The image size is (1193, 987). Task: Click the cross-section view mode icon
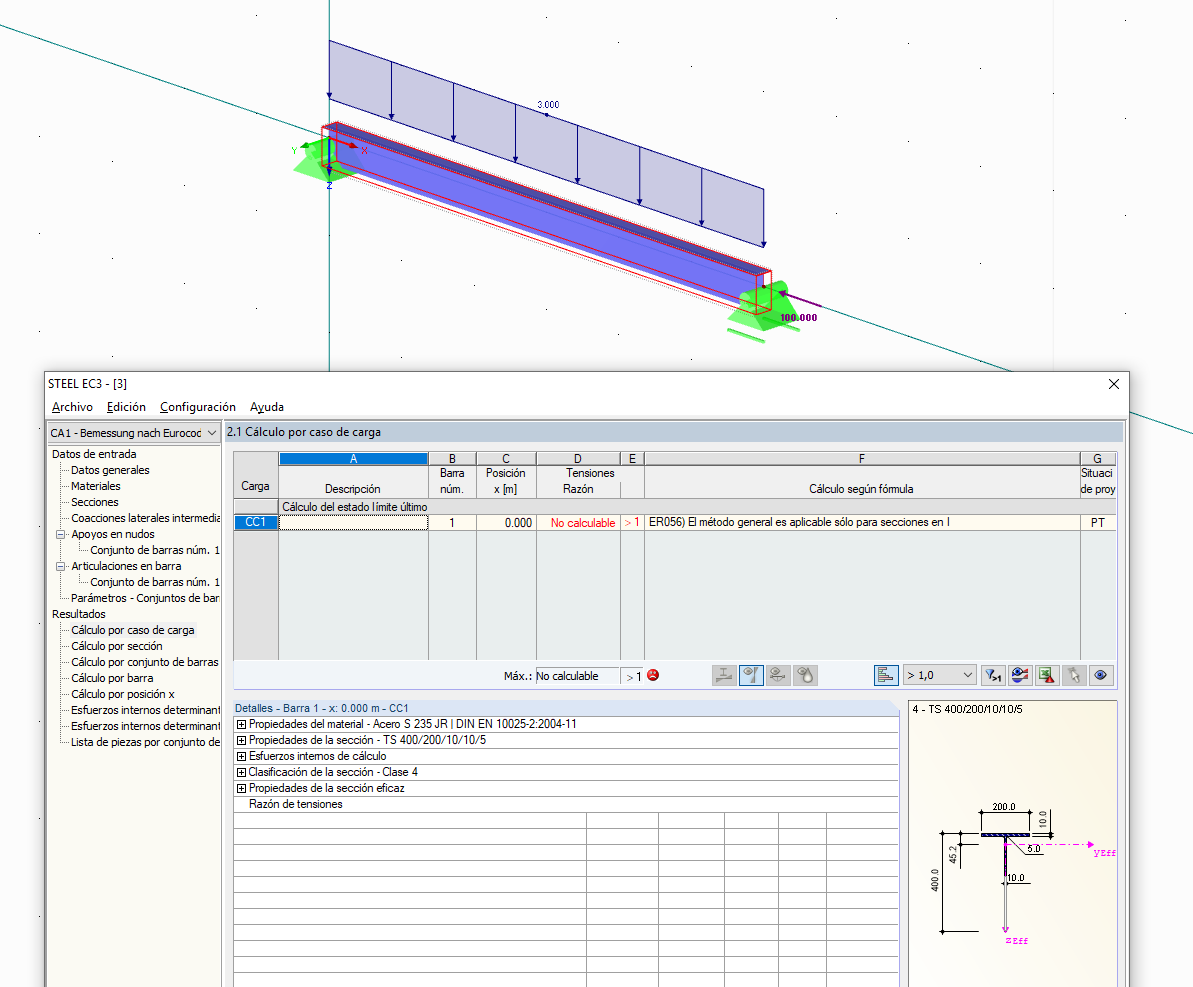click(x=724, y=675)
